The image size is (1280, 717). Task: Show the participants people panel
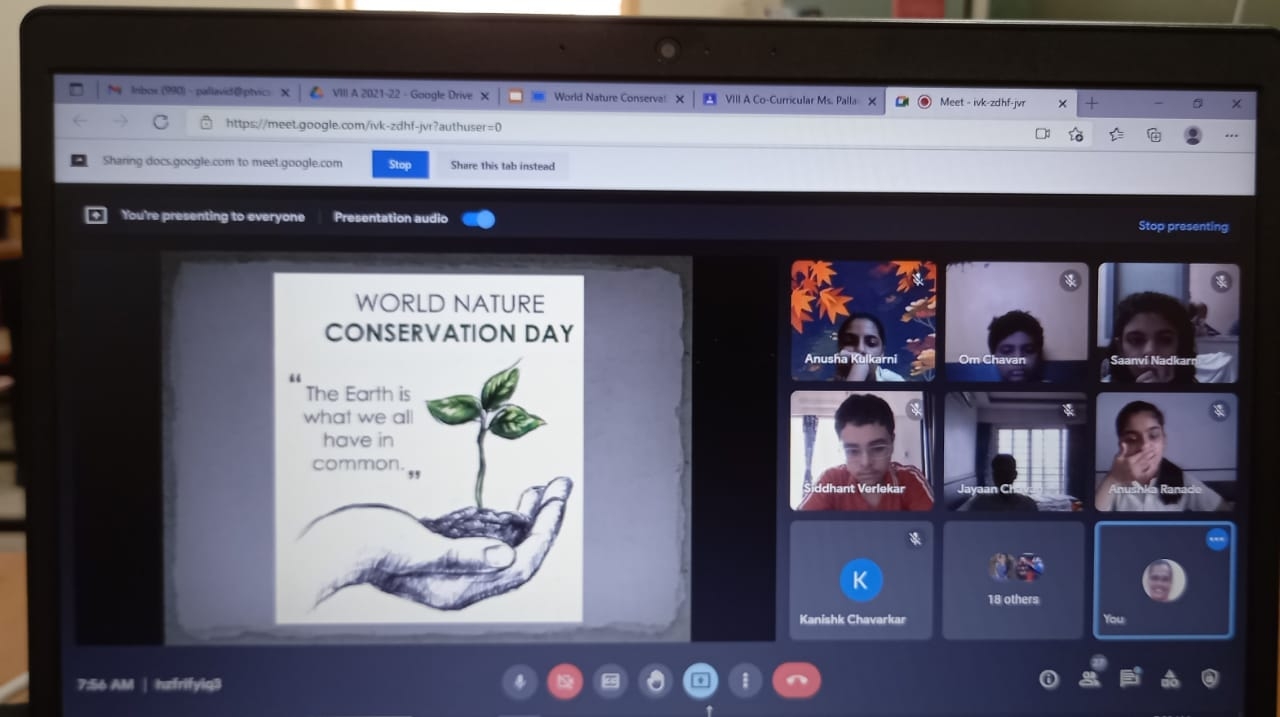click(x=1089, y=679)
